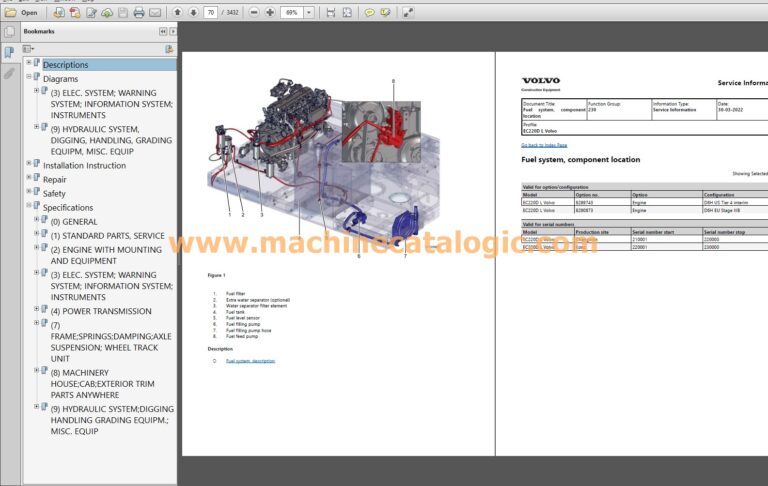
Task: Select the Descriptions bookmark
Action: pyautogui.click(x=66, y=65)
